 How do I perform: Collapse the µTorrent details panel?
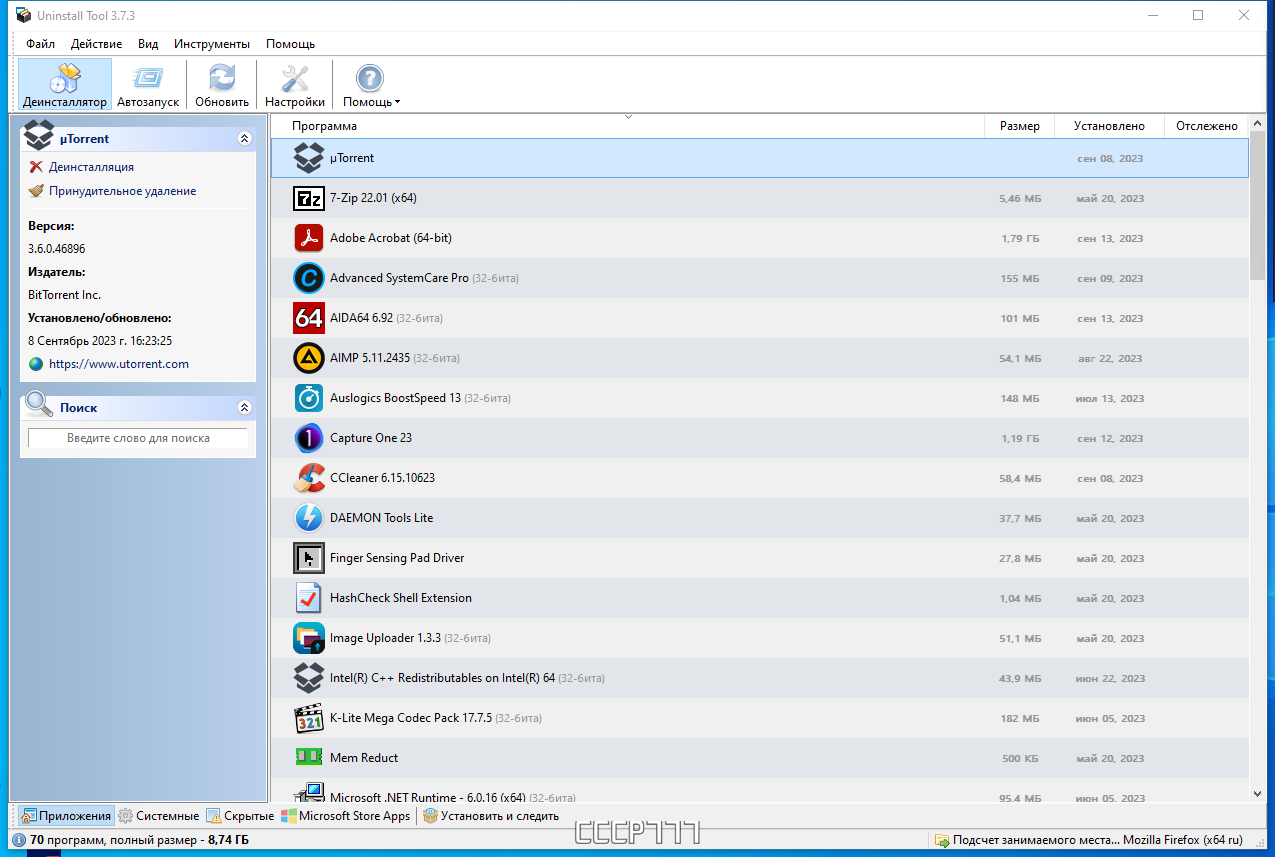(x=244, y=139)
